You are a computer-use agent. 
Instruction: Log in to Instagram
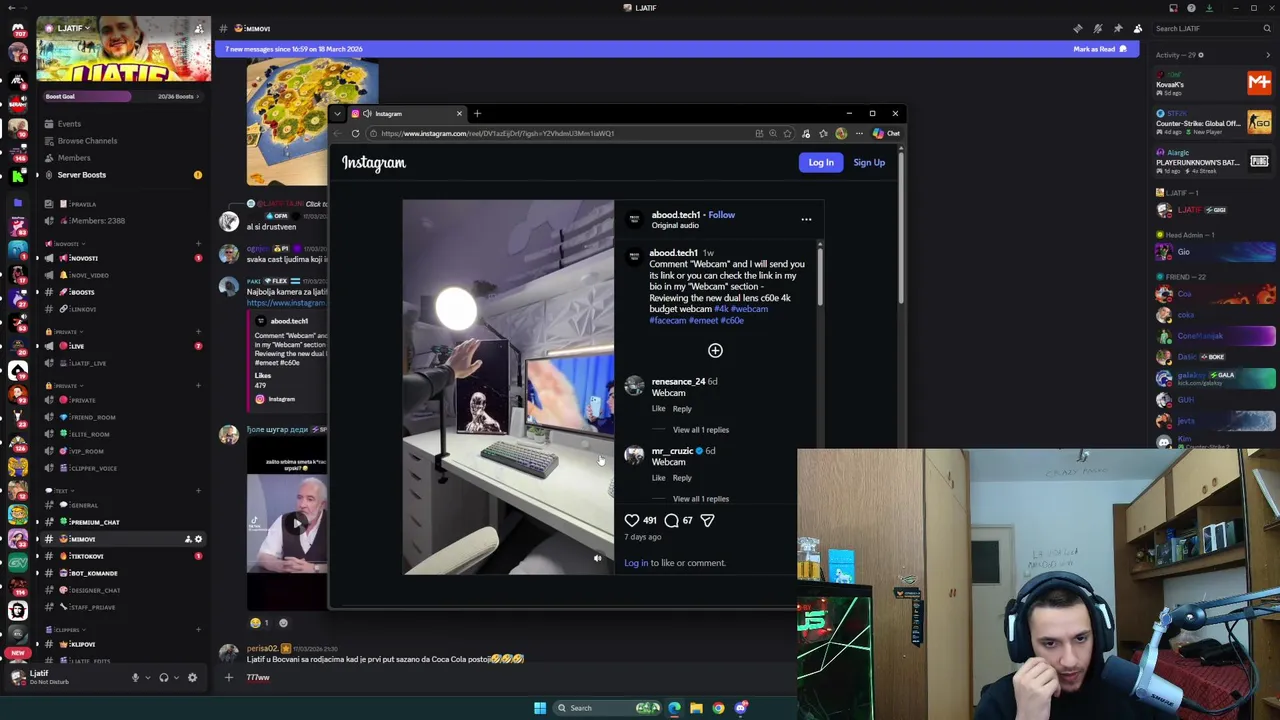pos(821,162)
